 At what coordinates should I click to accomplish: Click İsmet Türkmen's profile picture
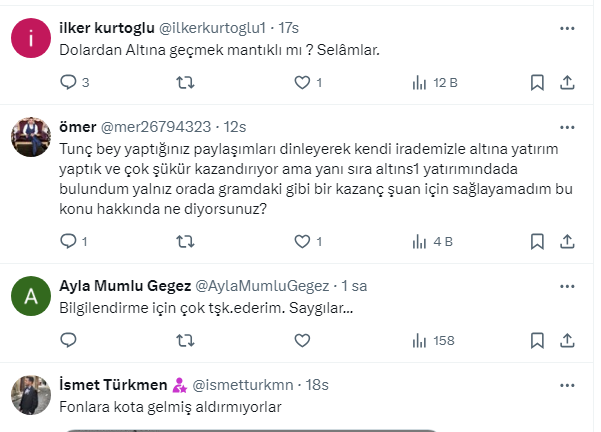point(31,396)
